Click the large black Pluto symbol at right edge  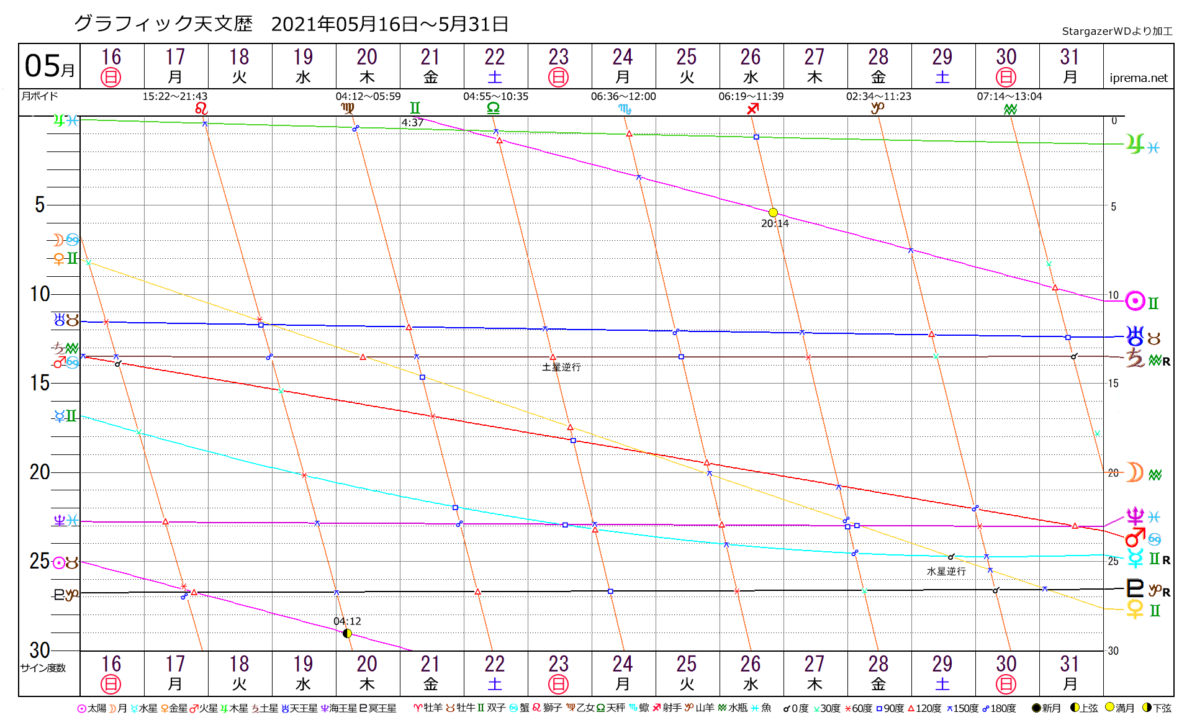click(x=1135, y=588)
